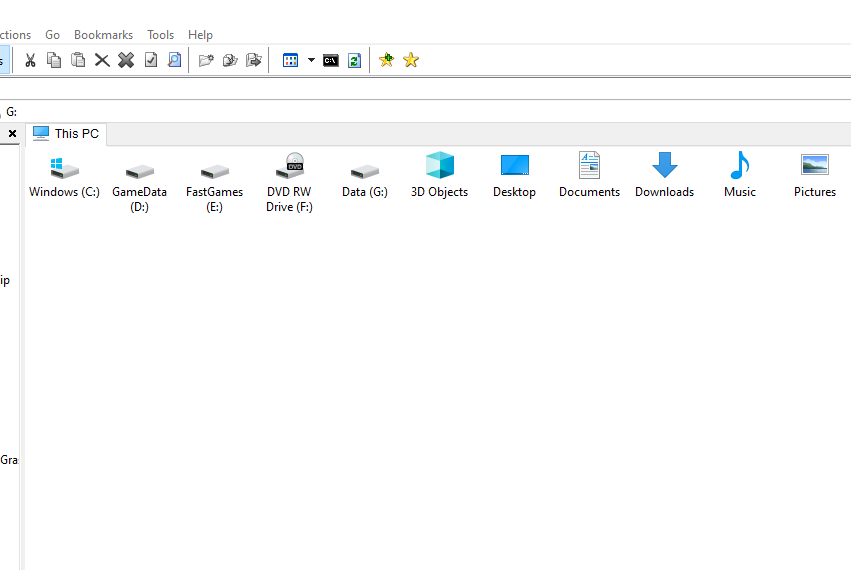The image size is (851, 570).
Task: Click the thin X Delete icon
Action: 102,60
